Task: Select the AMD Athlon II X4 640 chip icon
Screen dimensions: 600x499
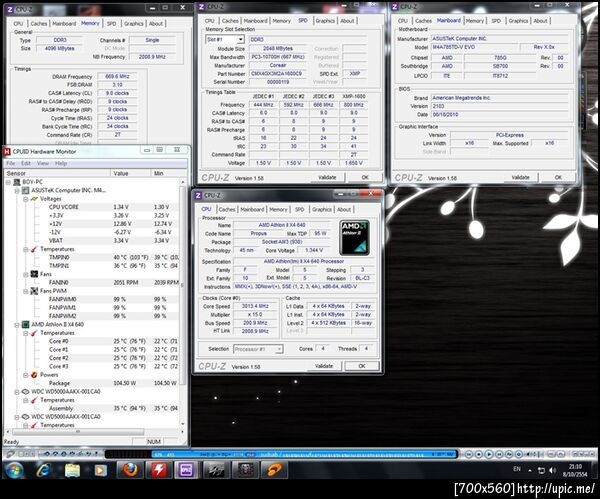Action: point(25,325)
